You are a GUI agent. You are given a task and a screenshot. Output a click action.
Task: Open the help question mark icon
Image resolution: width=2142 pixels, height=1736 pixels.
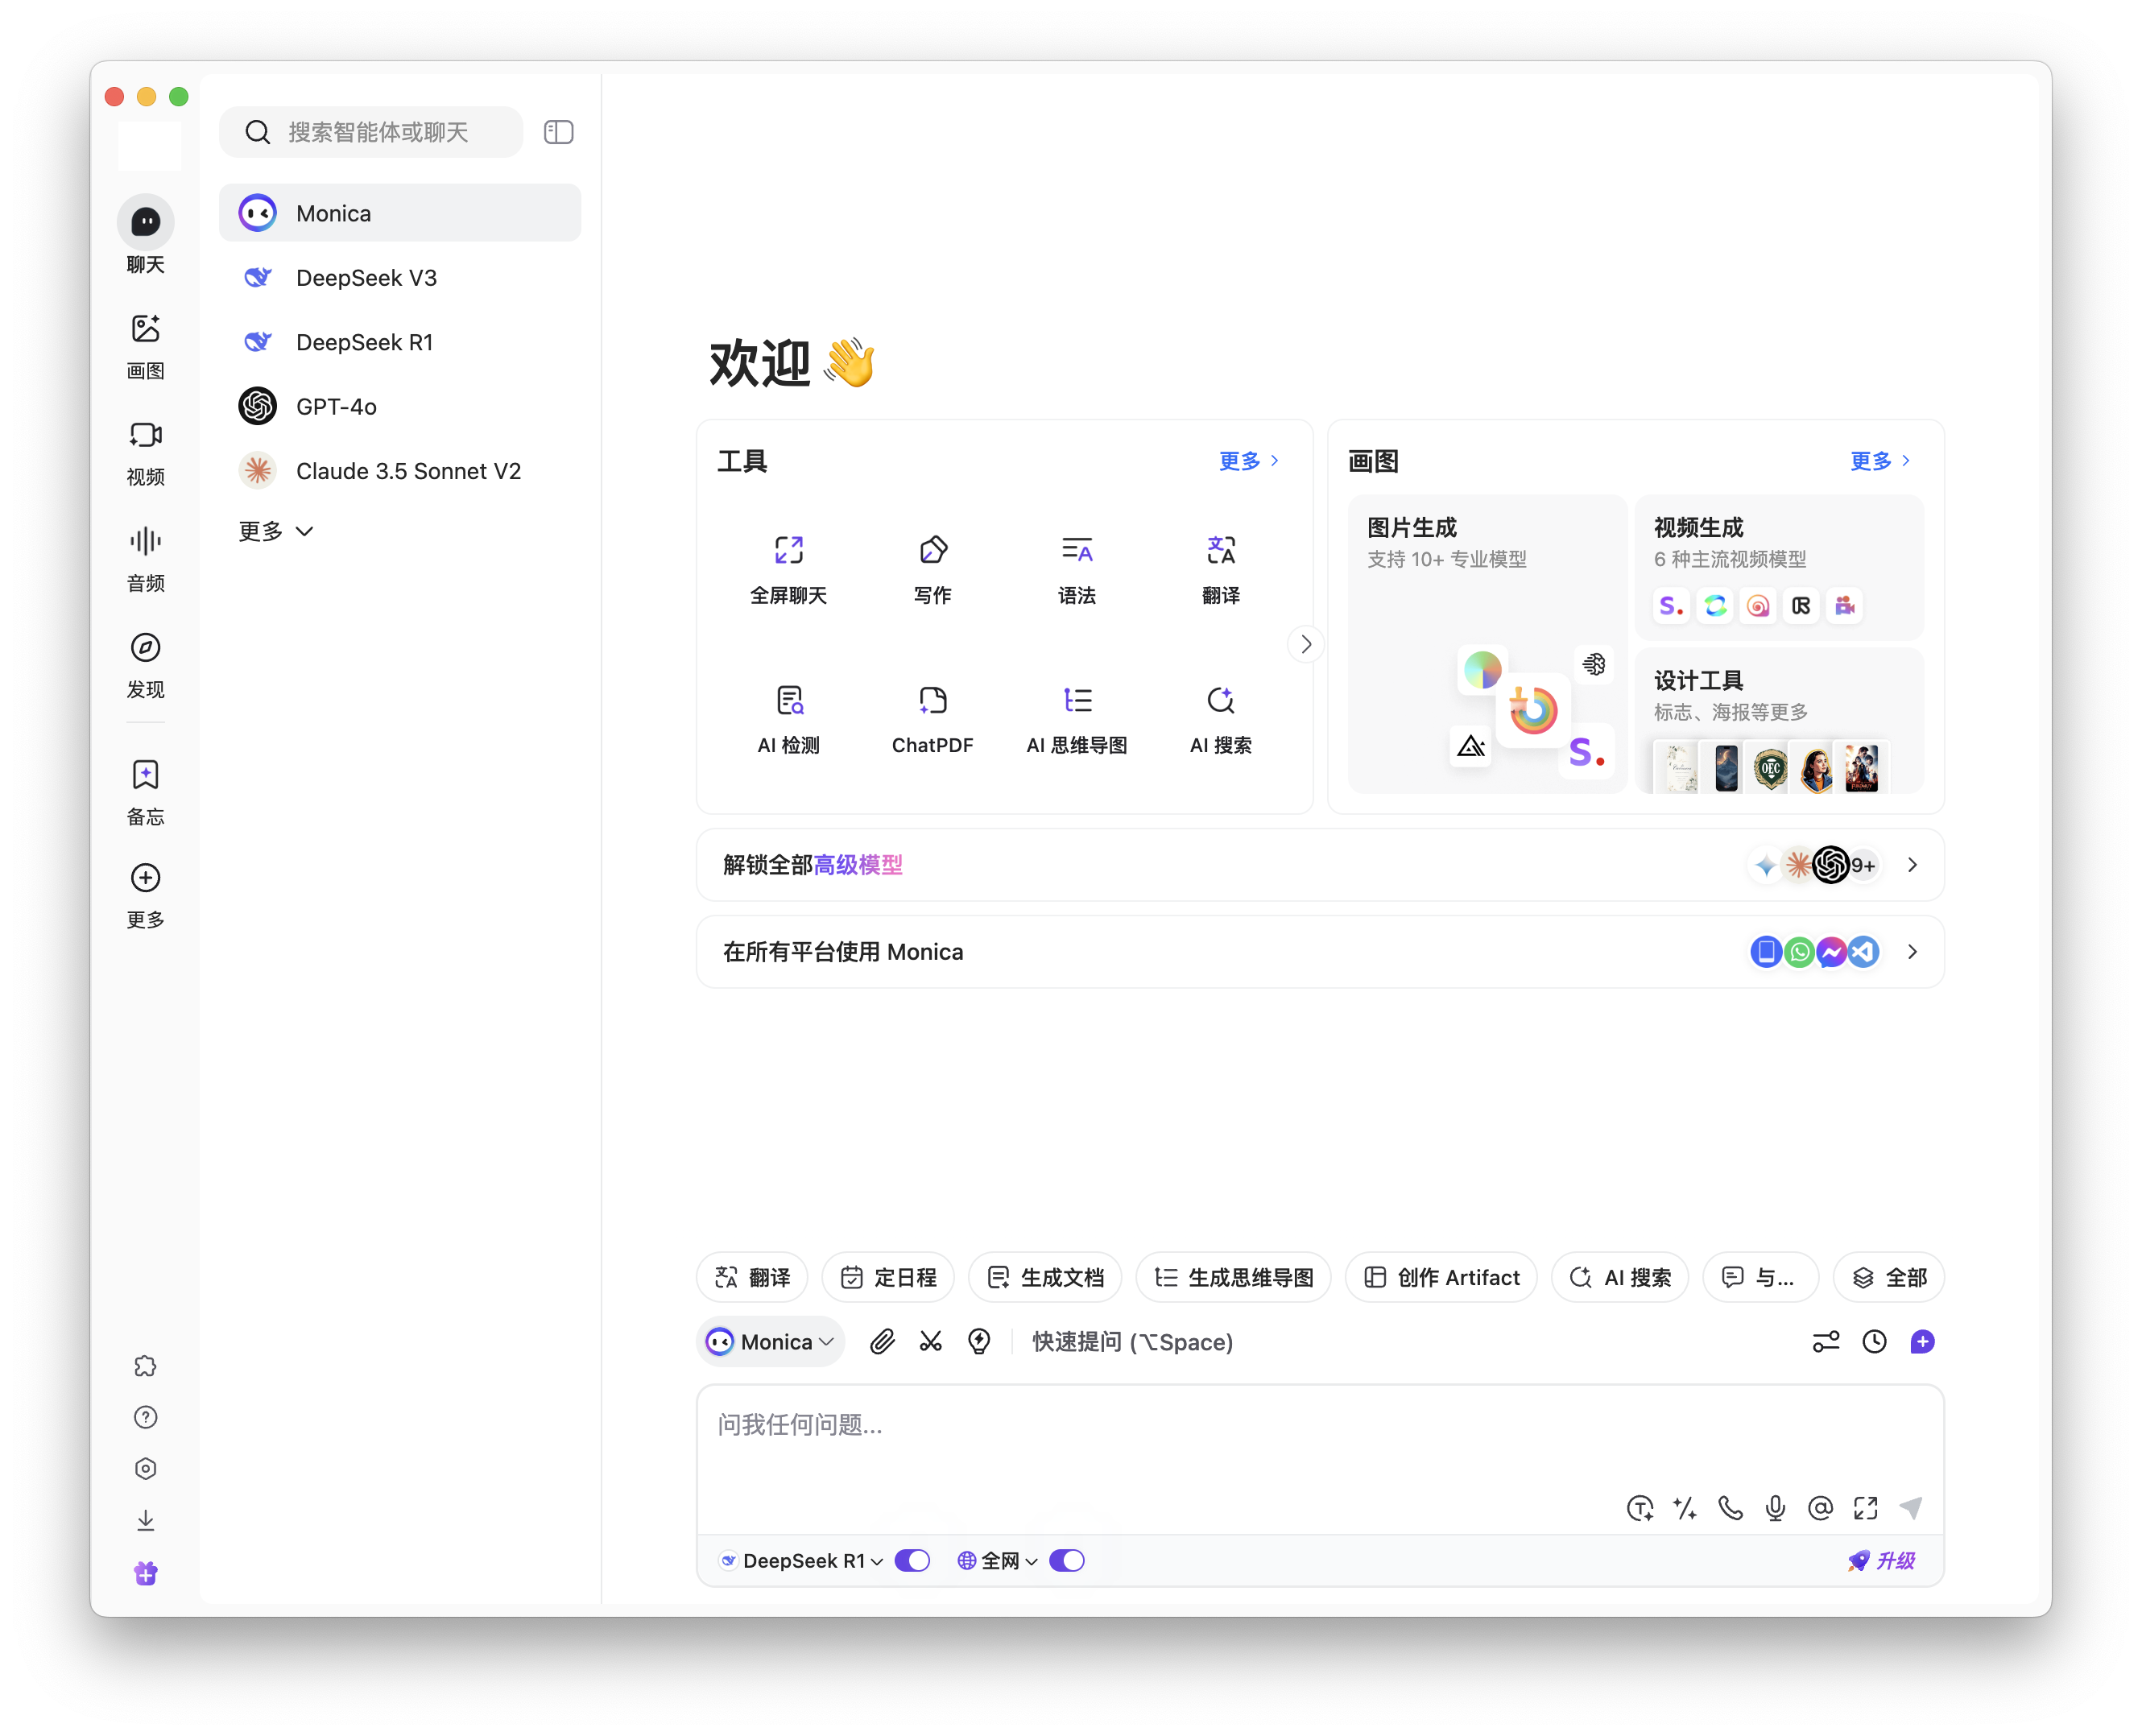coord(146,1417)
